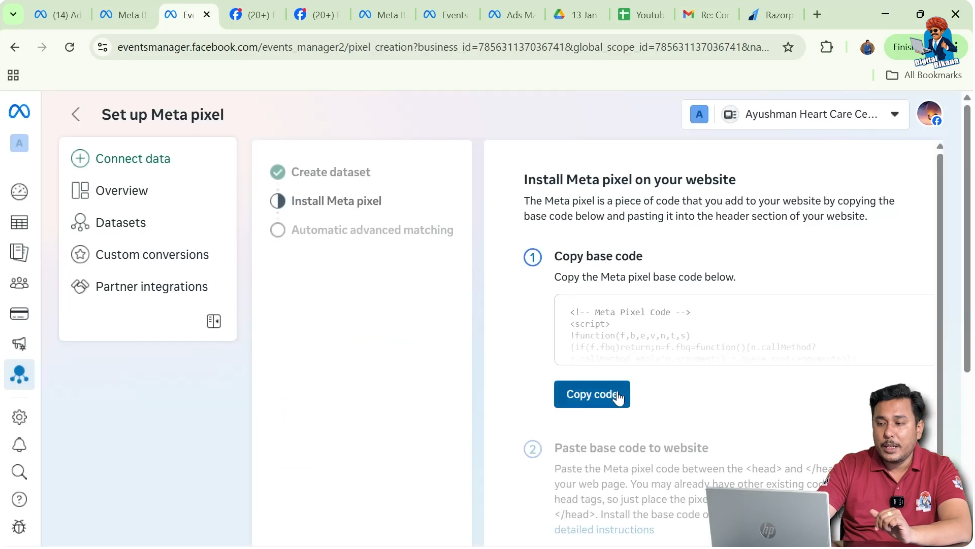The width and height of the screenshot is (975, 549).
Task: Click the Copy code button
Action: click(591, 395)
